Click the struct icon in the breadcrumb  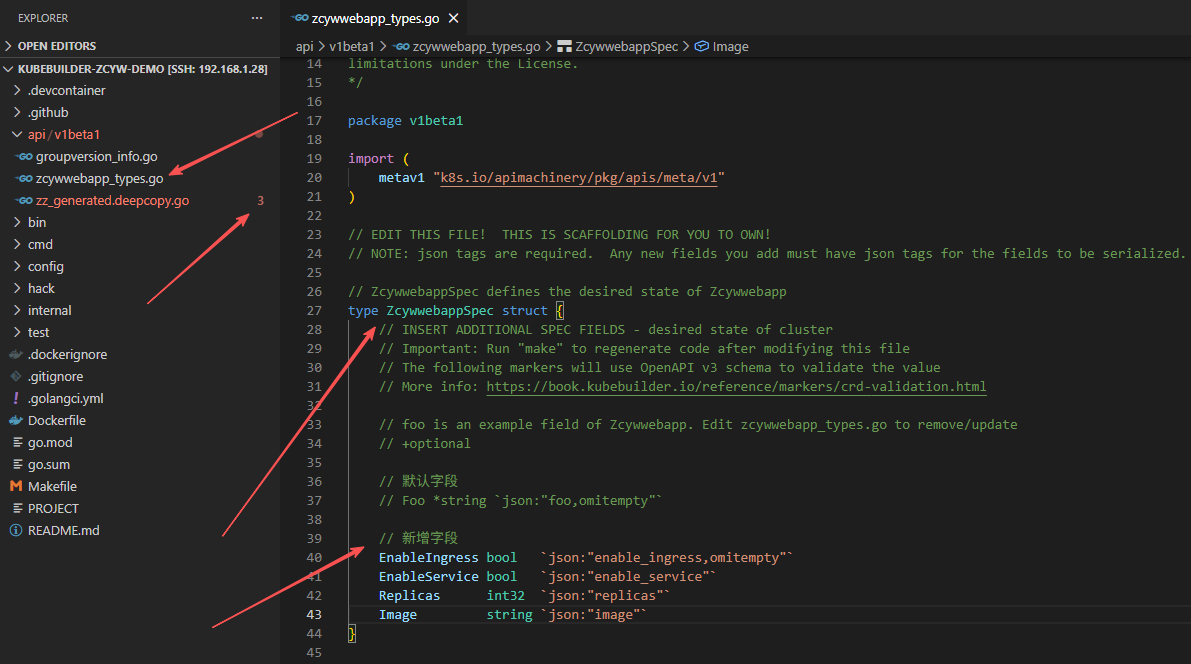(564, 47)
